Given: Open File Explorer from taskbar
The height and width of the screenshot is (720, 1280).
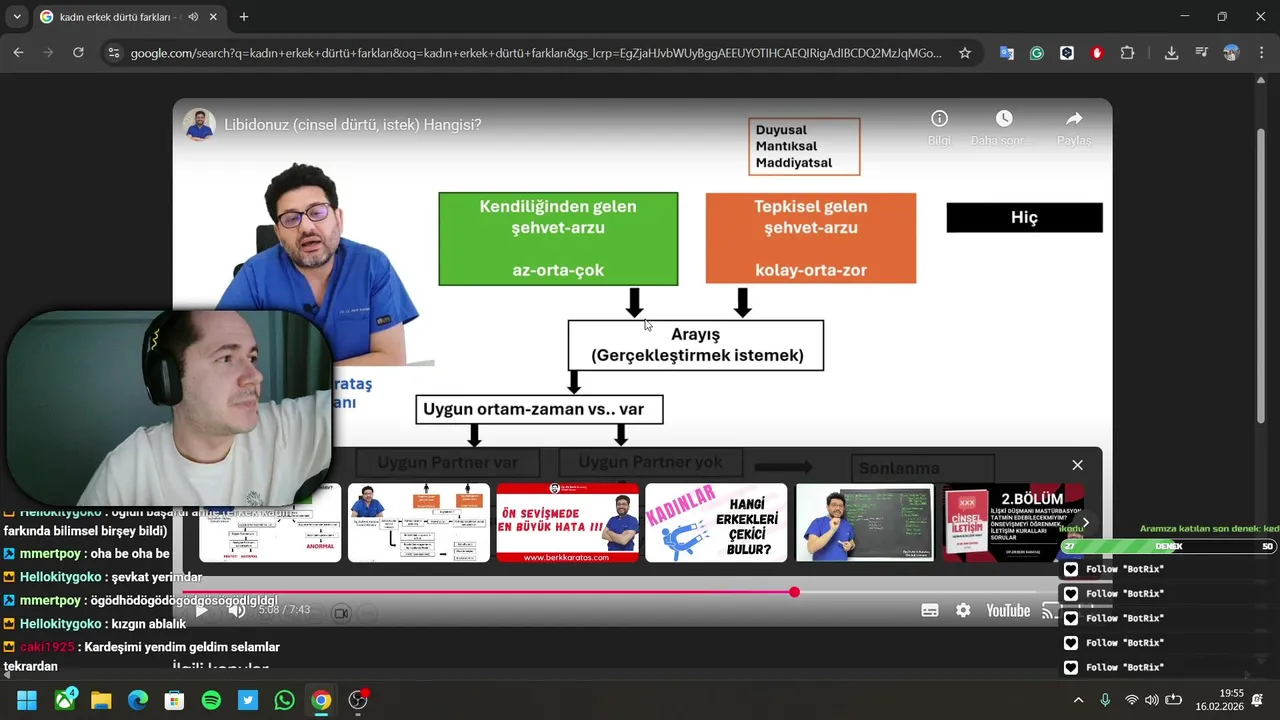Looking at the screenshot, I should click(101, 700).
